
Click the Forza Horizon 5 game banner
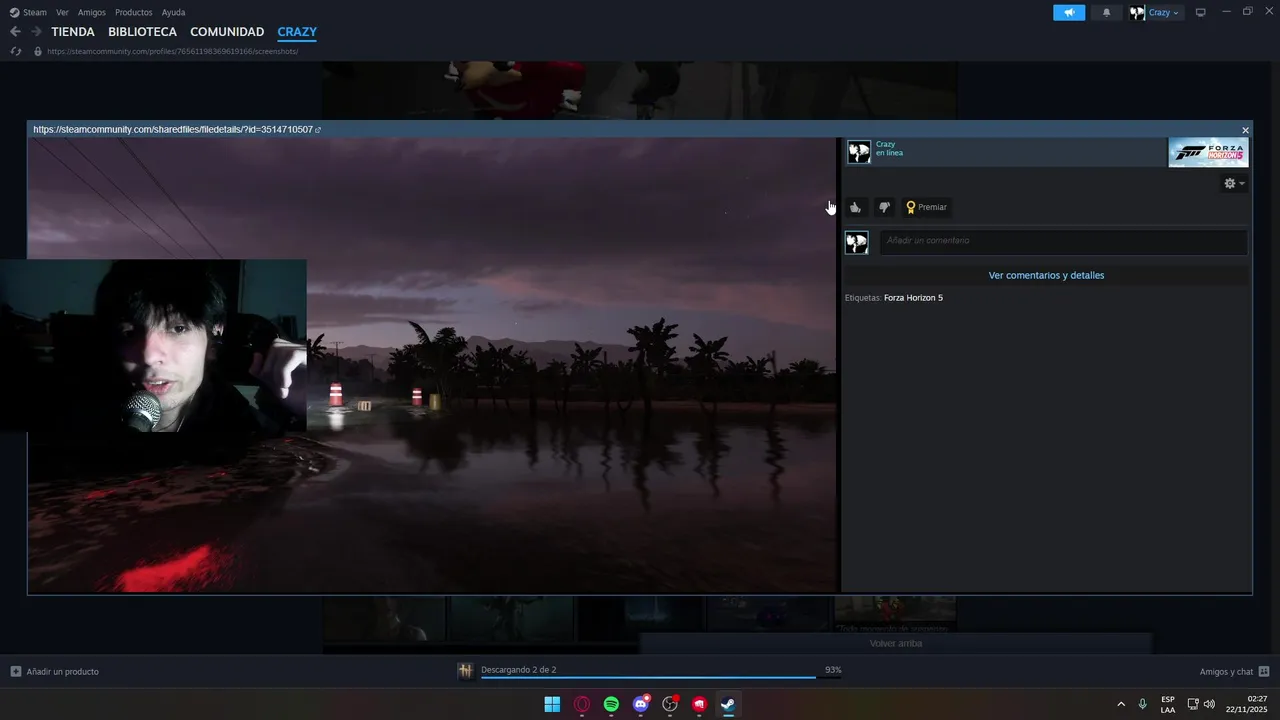(x=1208, y=152)
